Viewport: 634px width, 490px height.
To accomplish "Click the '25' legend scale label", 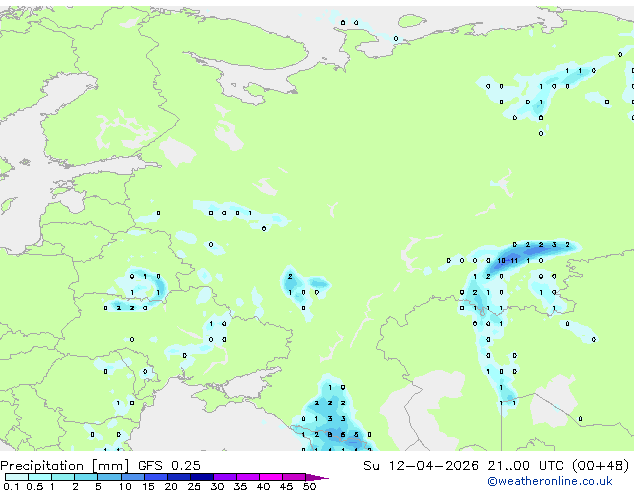I will [194, 486].
